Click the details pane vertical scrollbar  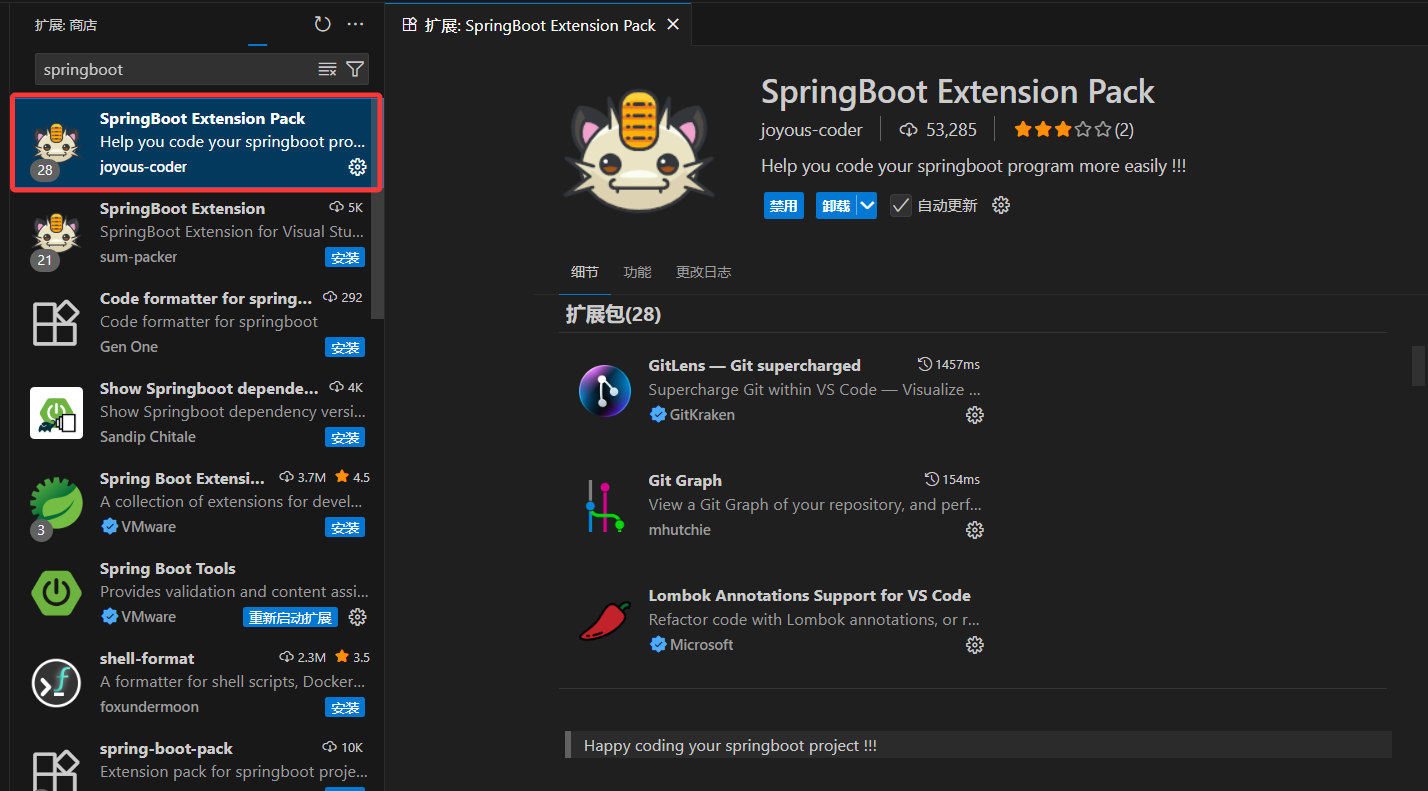coord(1418,365)
